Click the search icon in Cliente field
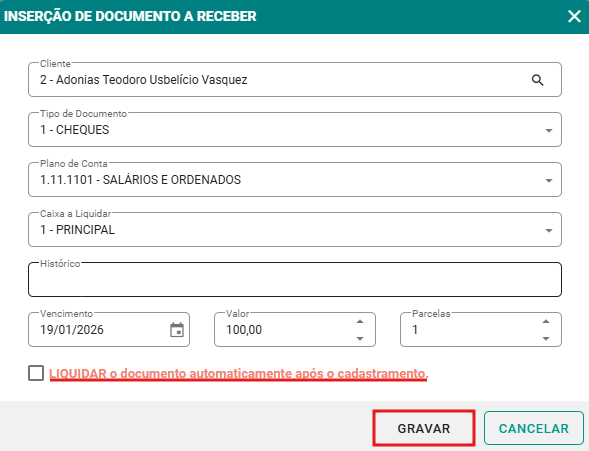 tap(538, 80)
